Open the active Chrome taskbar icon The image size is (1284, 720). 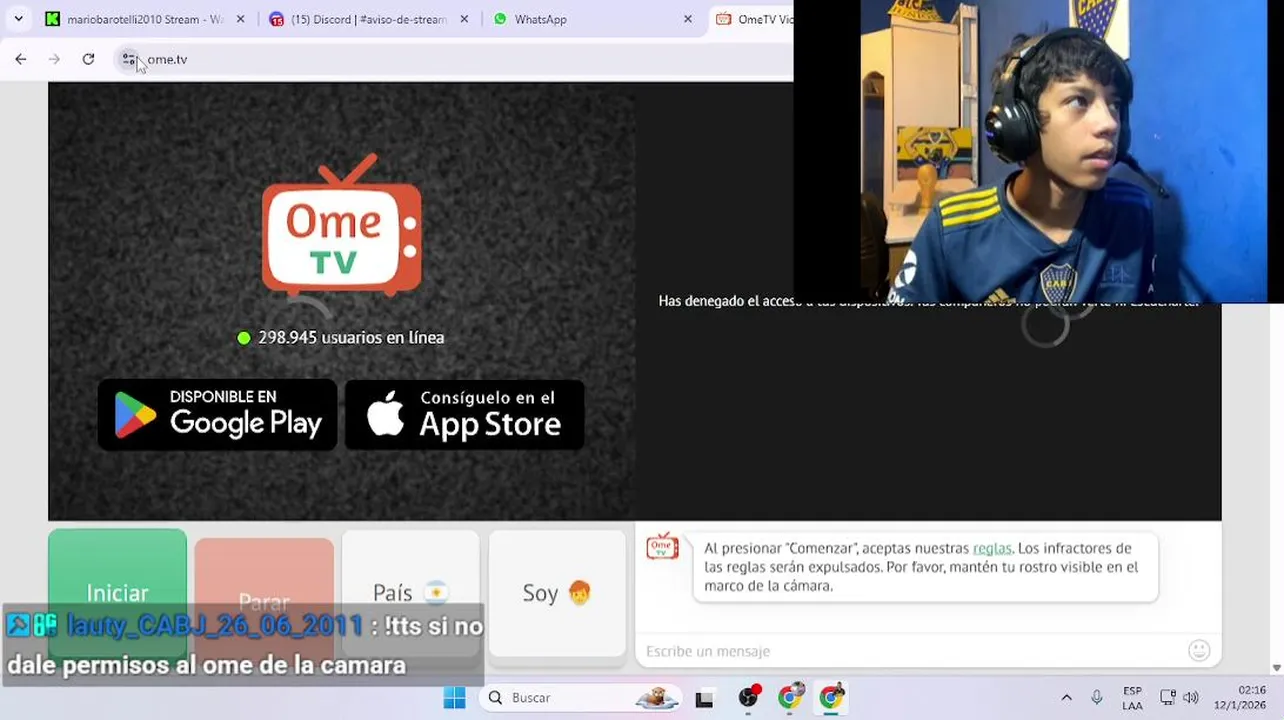point(832,698)
